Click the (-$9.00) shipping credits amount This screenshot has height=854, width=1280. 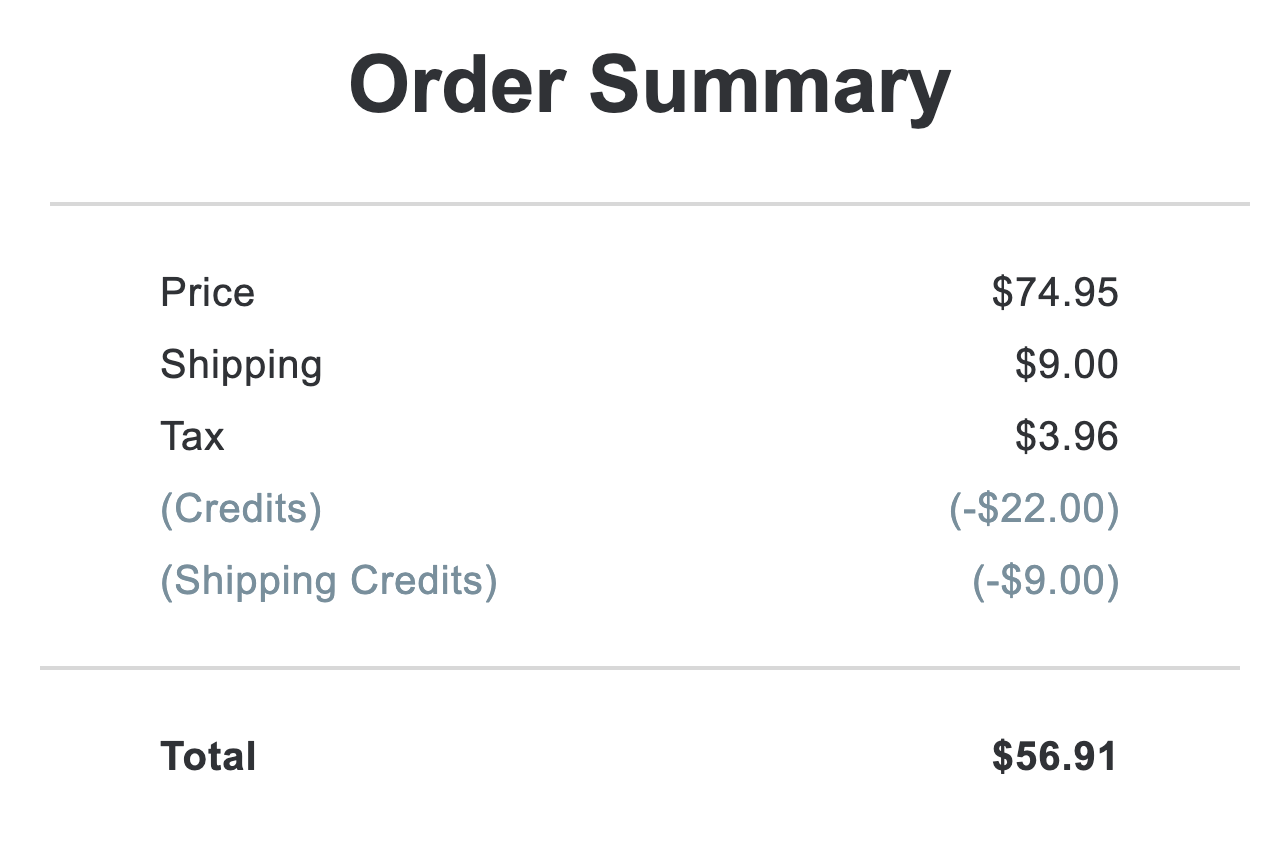pyautogui.click(x=1046, y=582)
